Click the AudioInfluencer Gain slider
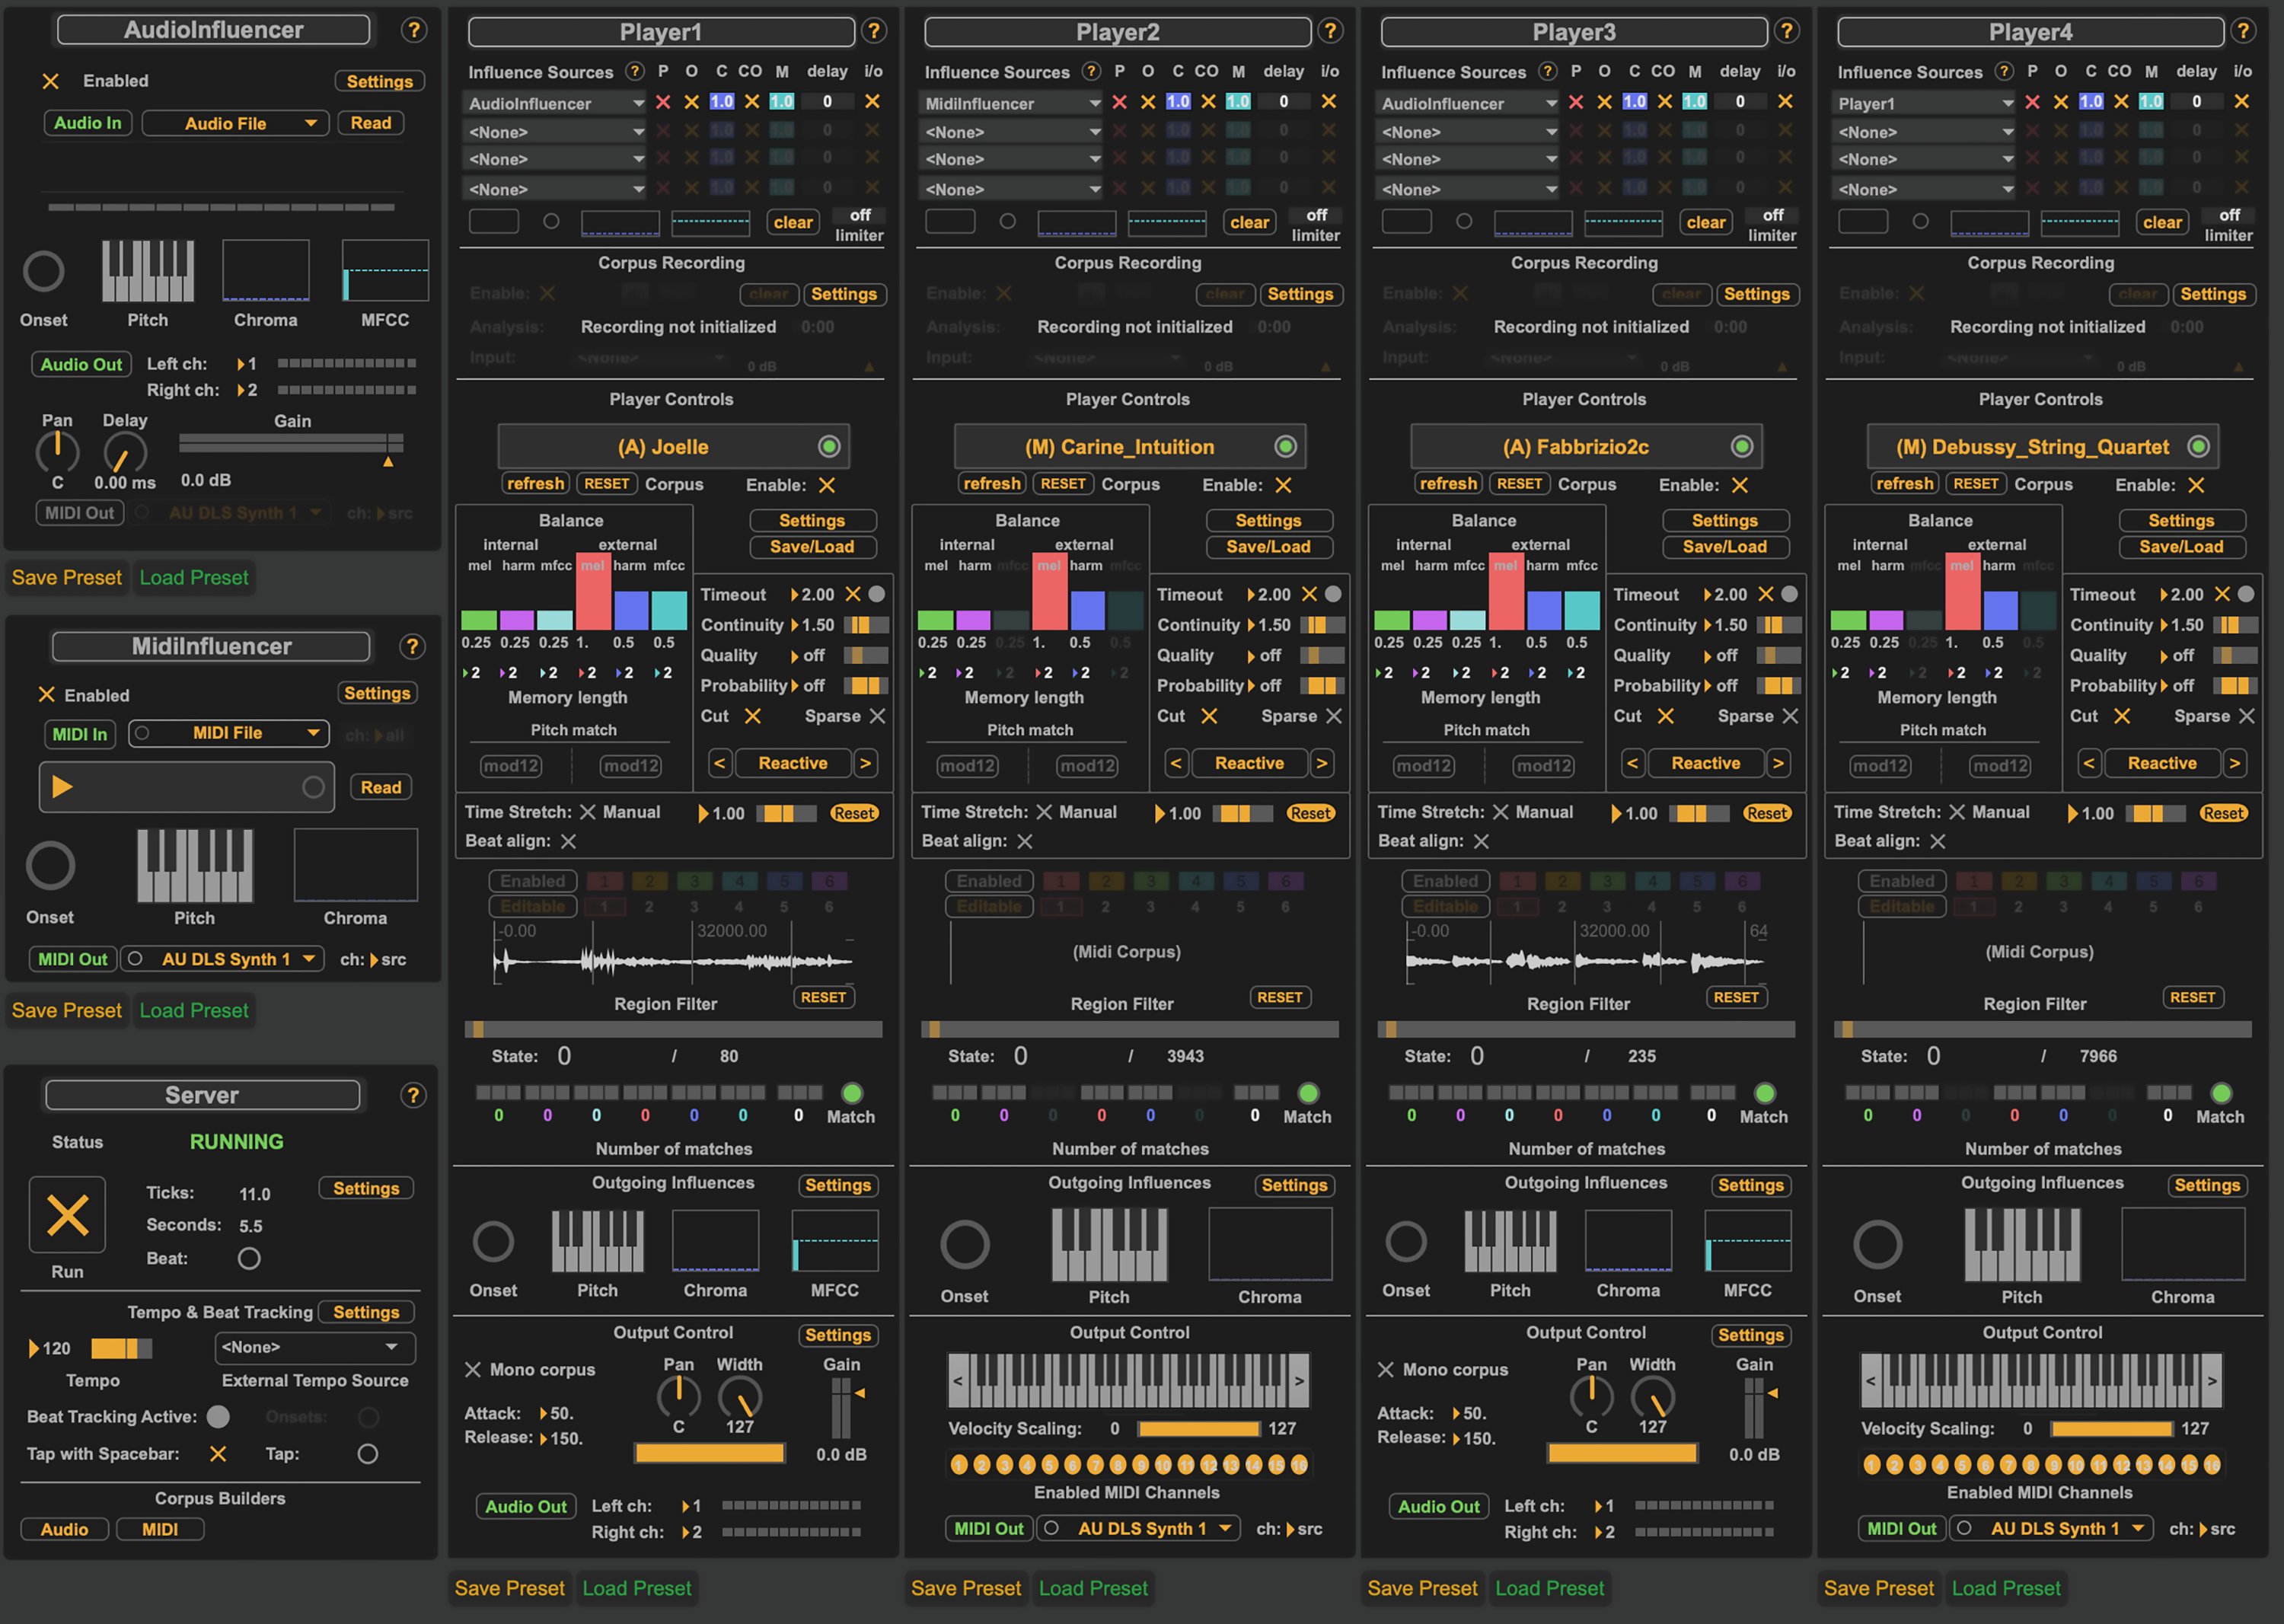Screen dimensions: 2284x1624 click(291, 442)
